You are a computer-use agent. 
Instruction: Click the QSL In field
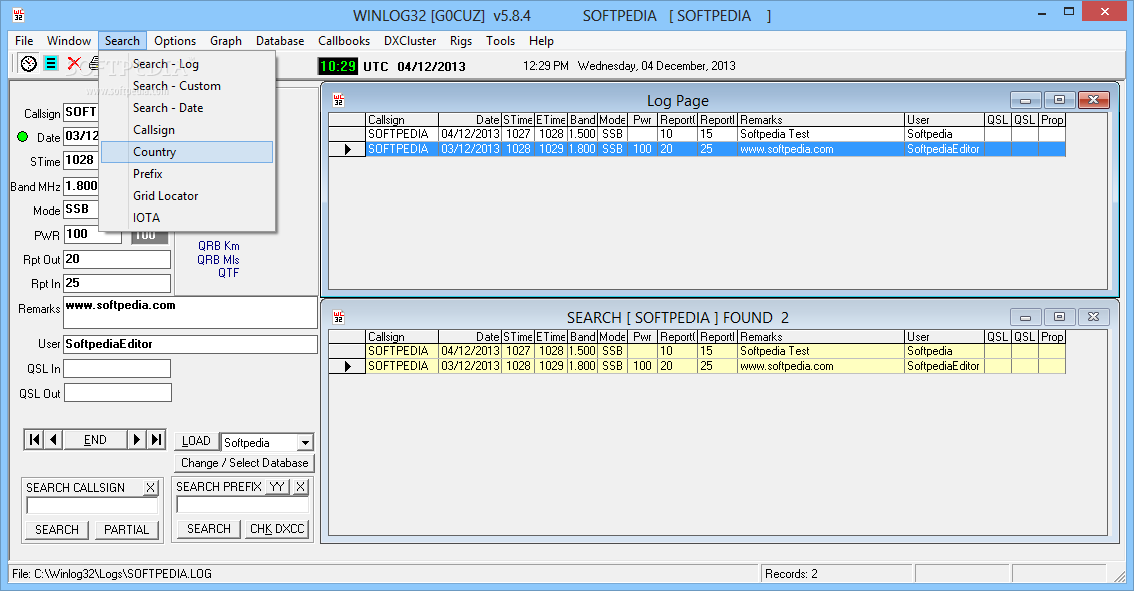click(117, 369)
